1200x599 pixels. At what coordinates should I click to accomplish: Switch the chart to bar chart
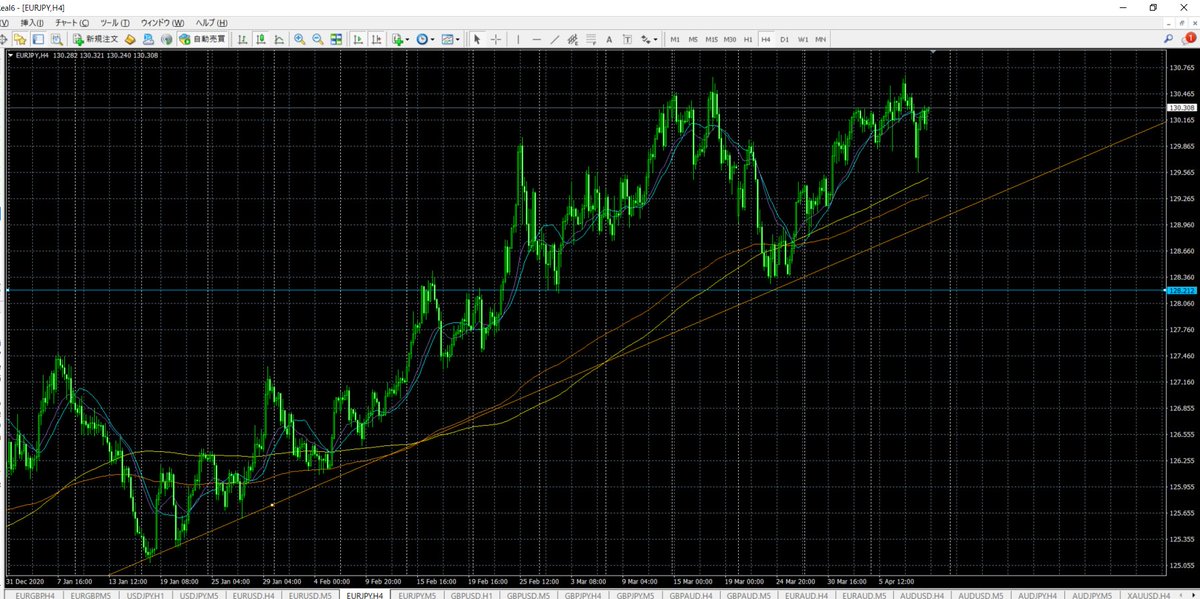tap(241, 39)
